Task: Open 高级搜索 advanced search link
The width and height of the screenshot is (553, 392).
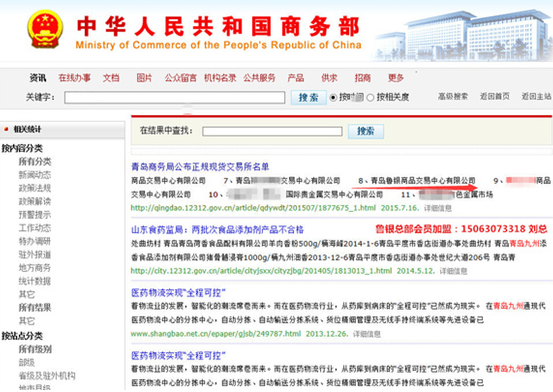Action: [453, 96]
